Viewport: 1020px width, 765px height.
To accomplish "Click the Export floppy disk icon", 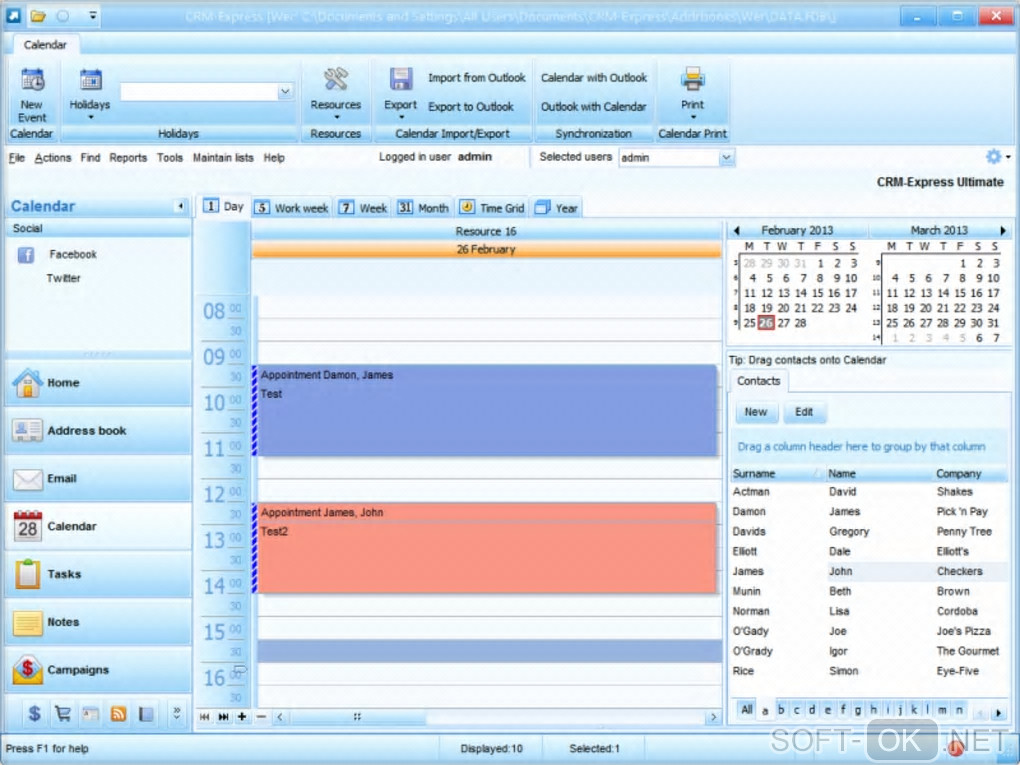I will (401, 79).
